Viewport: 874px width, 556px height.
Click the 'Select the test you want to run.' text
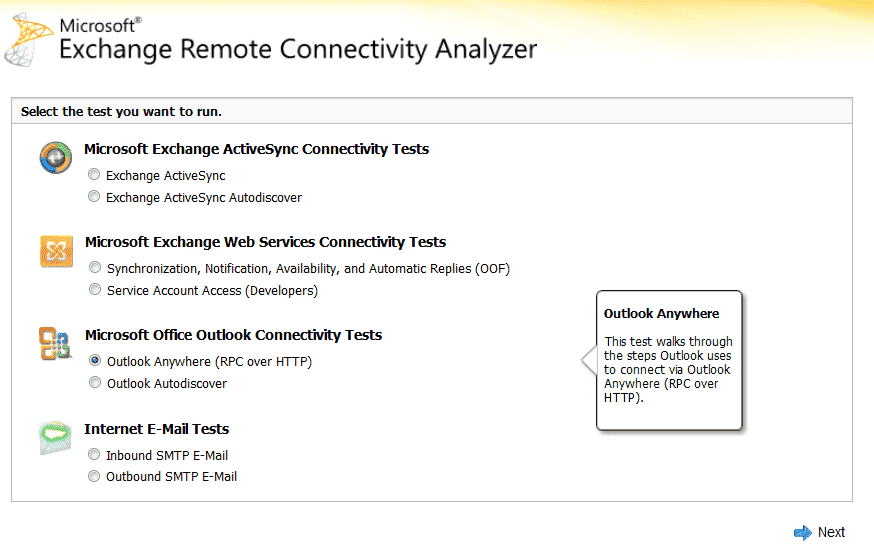121,112
